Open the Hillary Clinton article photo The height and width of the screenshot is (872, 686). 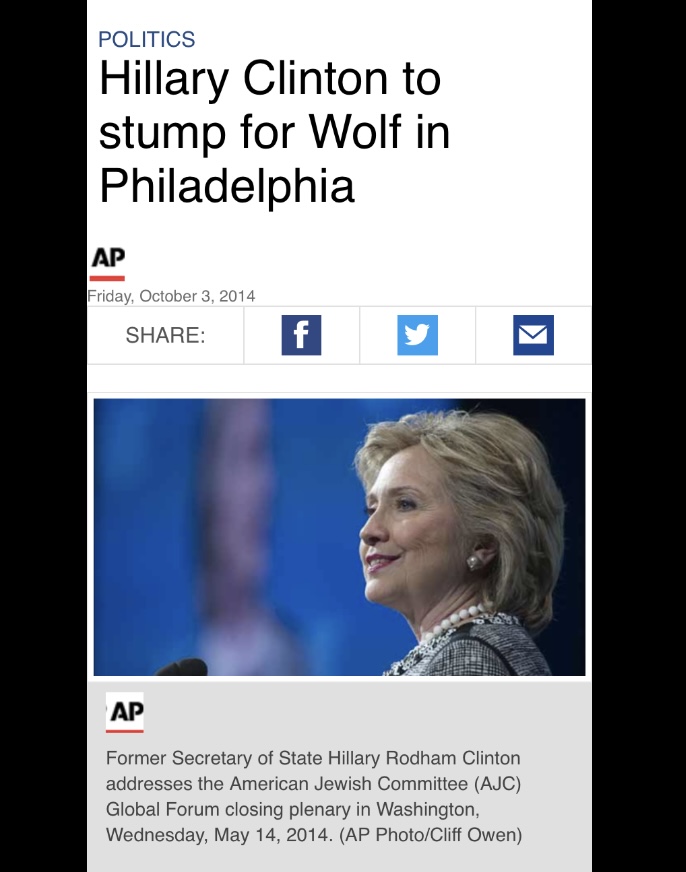point(339,537)
